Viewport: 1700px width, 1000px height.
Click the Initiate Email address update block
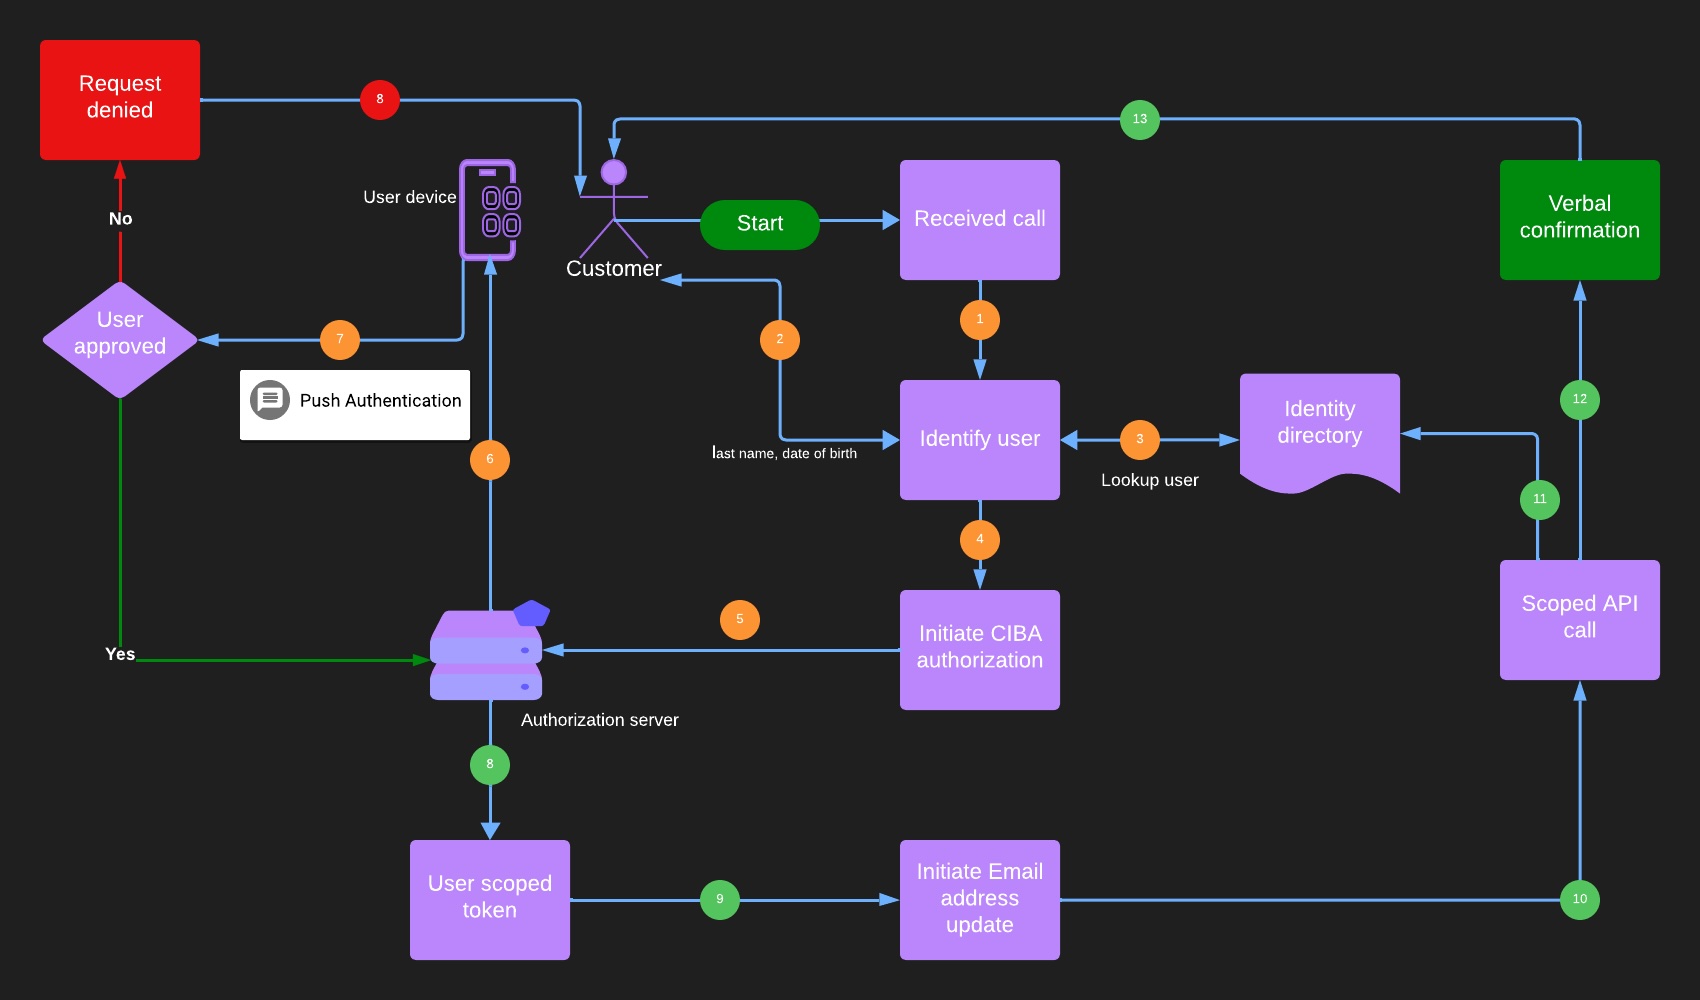pyautogui.click(x=980, y=899)
